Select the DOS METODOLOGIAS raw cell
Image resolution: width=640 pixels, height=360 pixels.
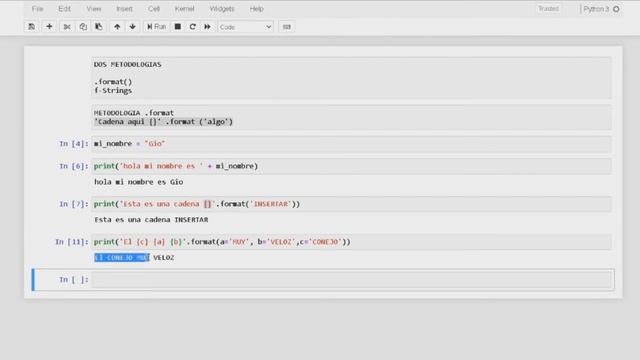click(x=352, y=78)
